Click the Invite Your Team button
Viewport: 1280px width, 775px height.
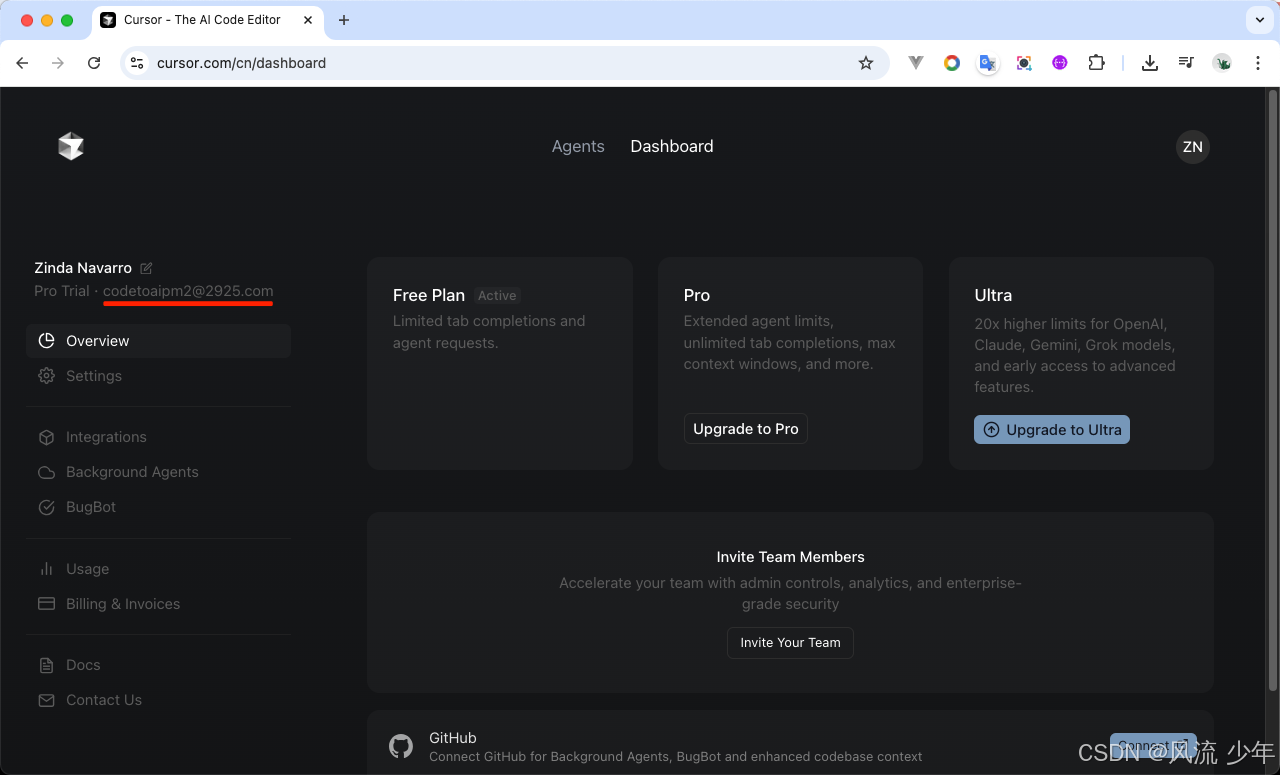pos(790,643)
